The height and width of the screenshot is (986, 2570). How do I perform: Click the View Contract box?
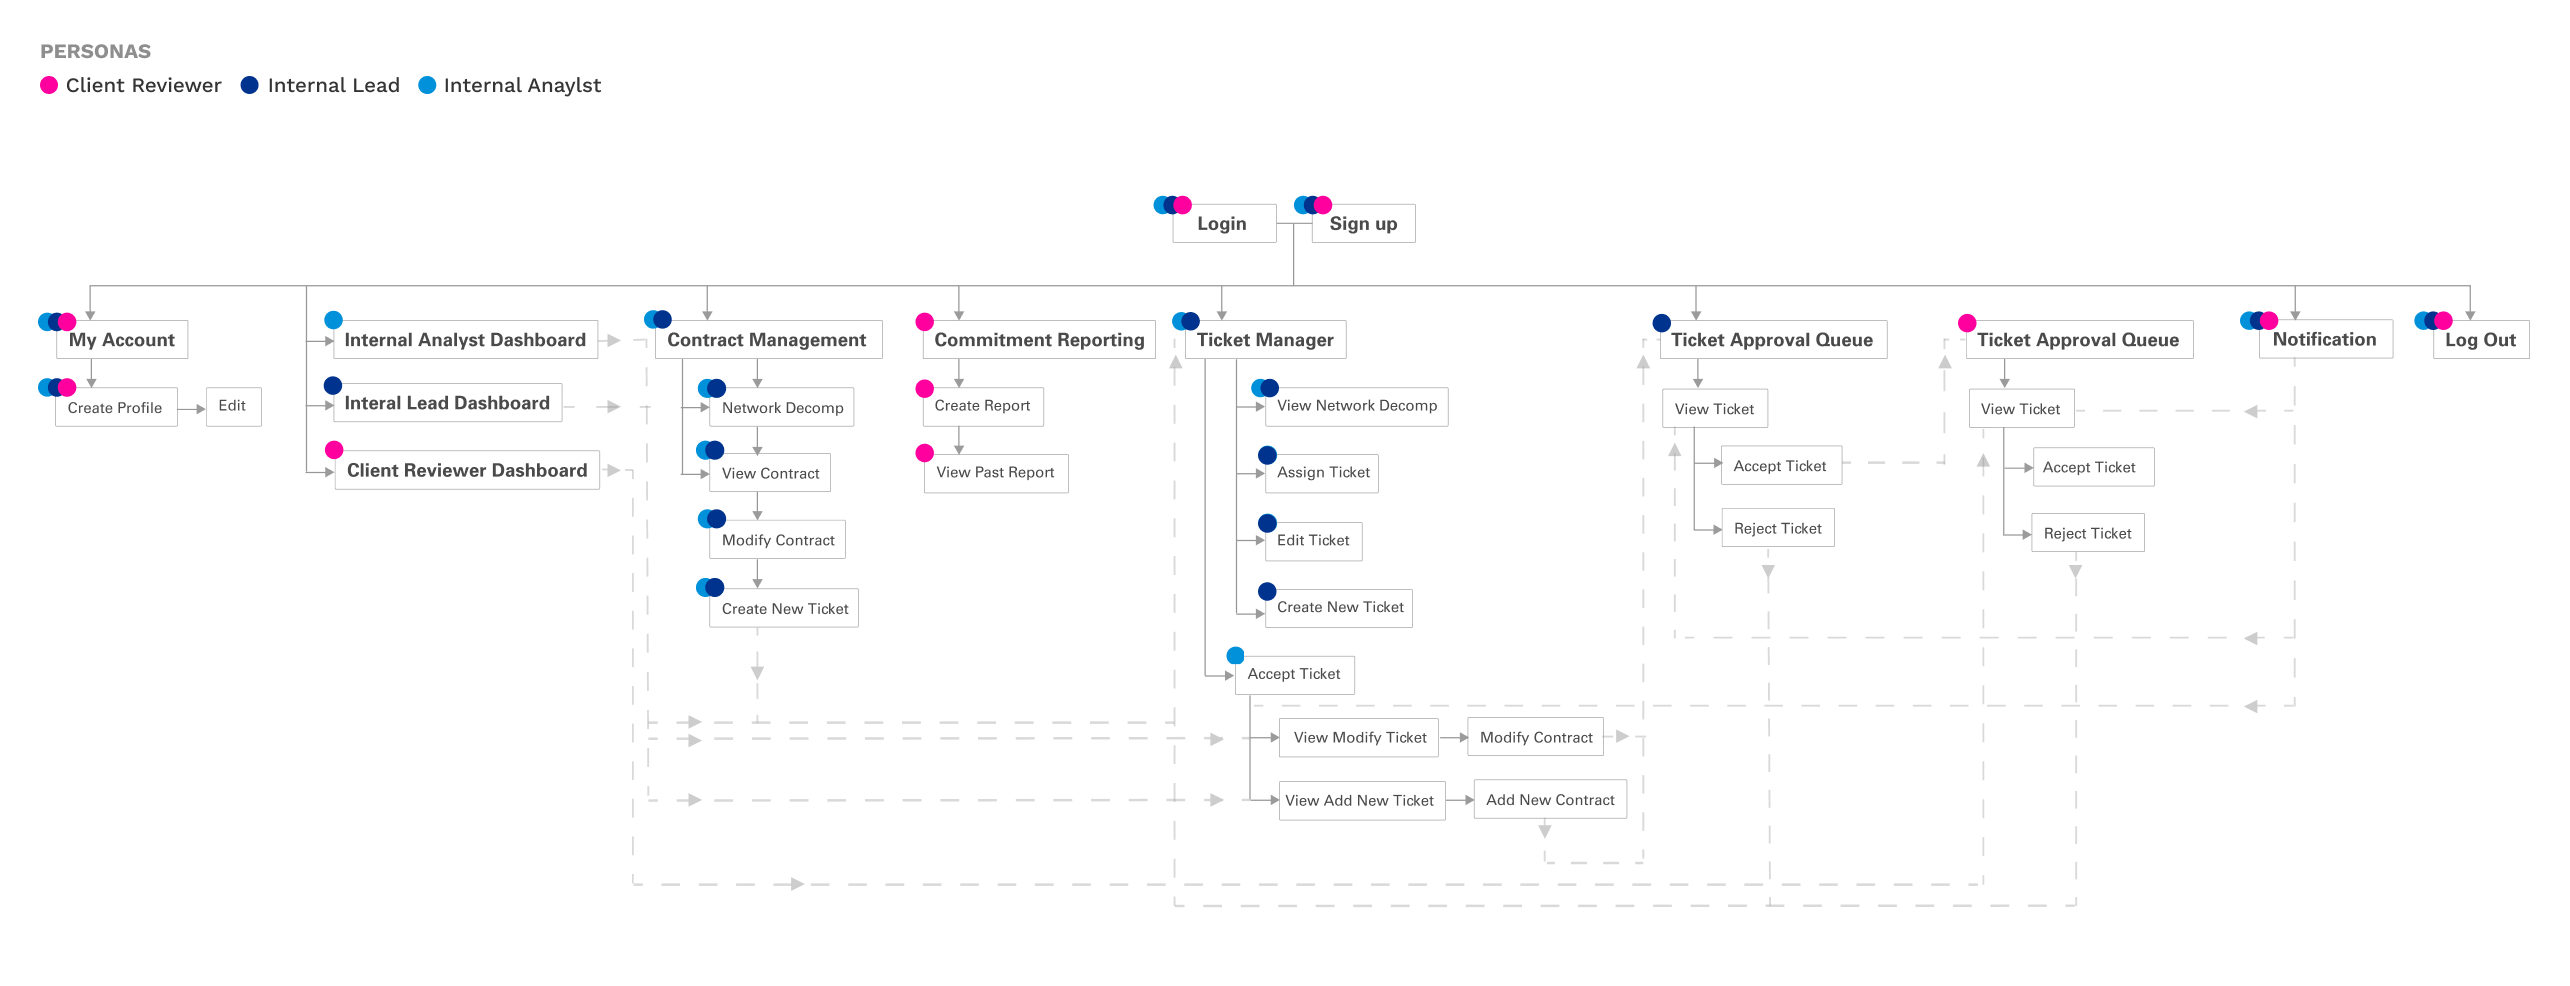pyautogui.click(x=769, y=473)
